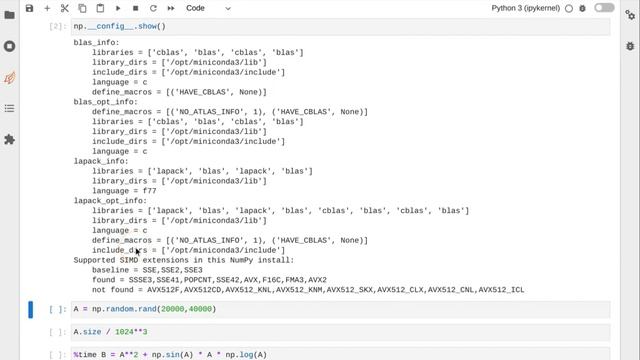Click the 'Supported SIMD extensions' output line
The width and height of the screenshot is (640, 360).
pos(184,260)
